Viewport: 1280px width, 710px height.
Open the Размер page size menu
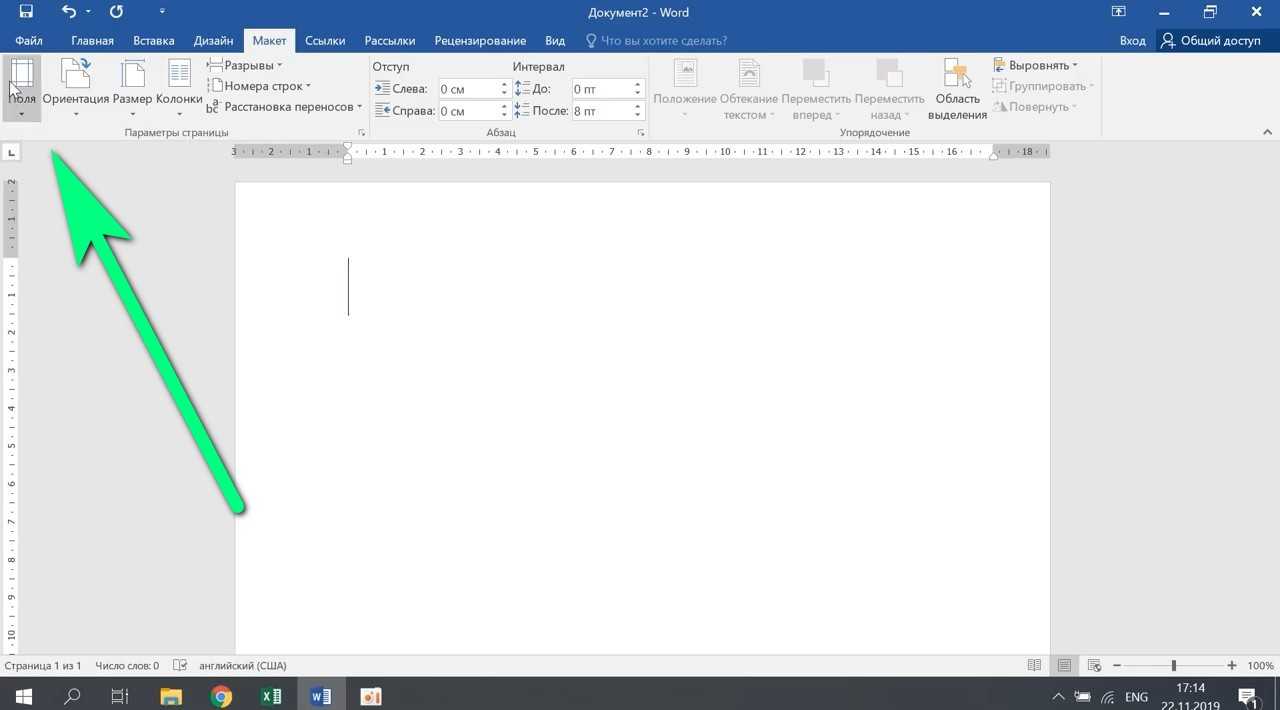pyautogui.click(x=132, y=88)
